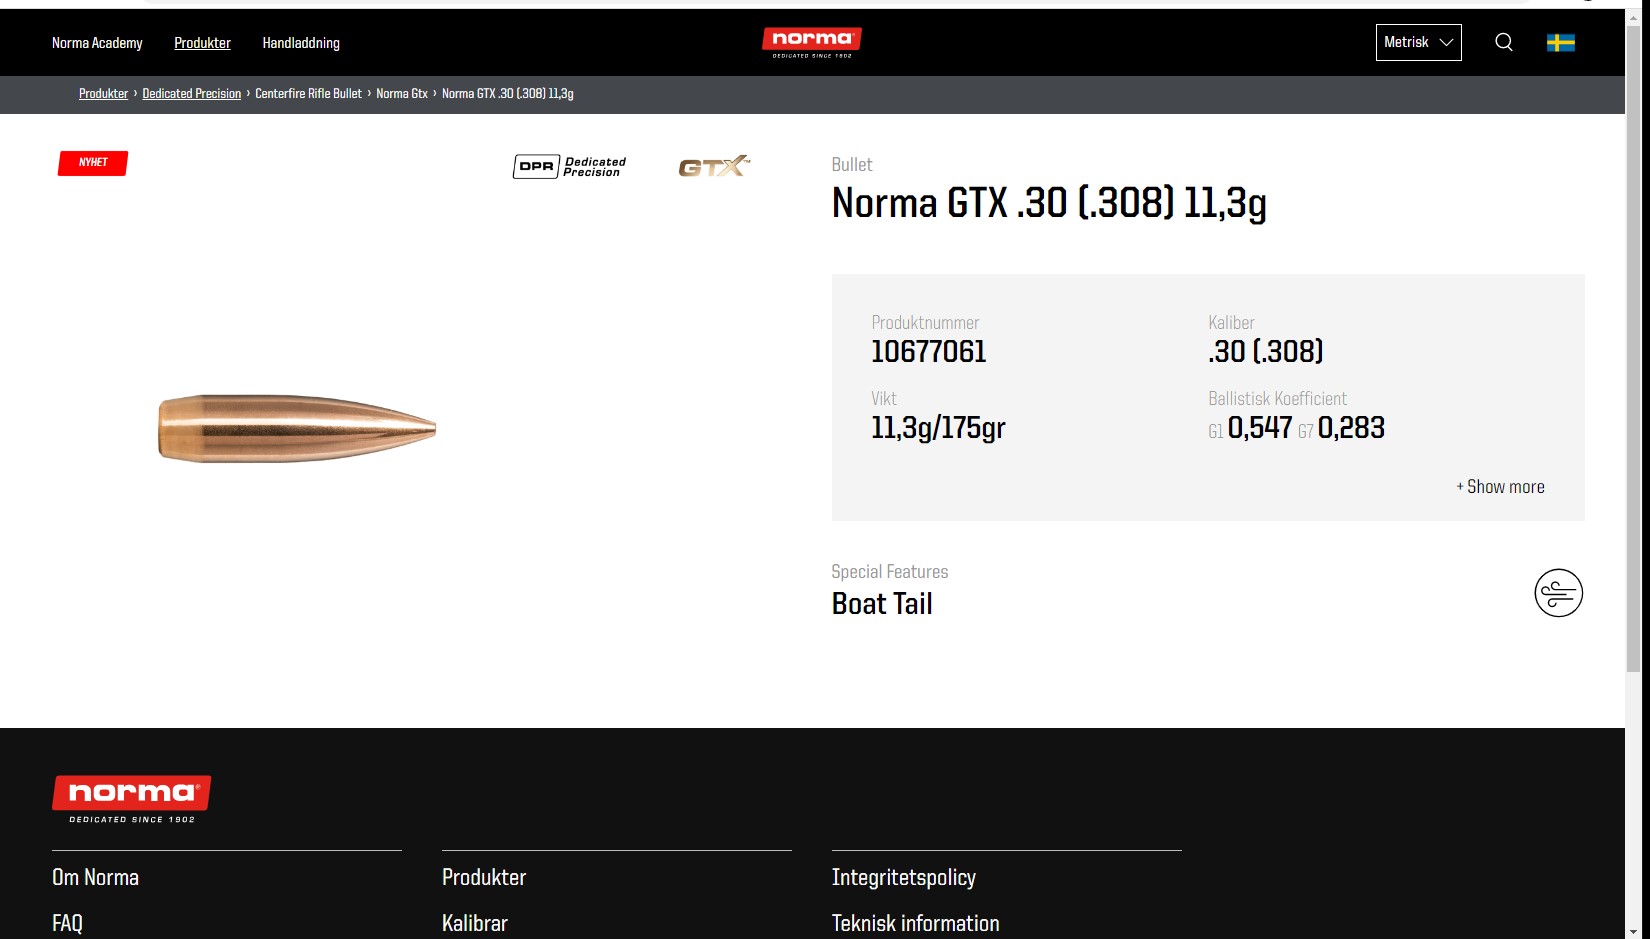Screen dimensions: 1650x939
Task: Open Teknisk information footer link
Action: [915, 923]
